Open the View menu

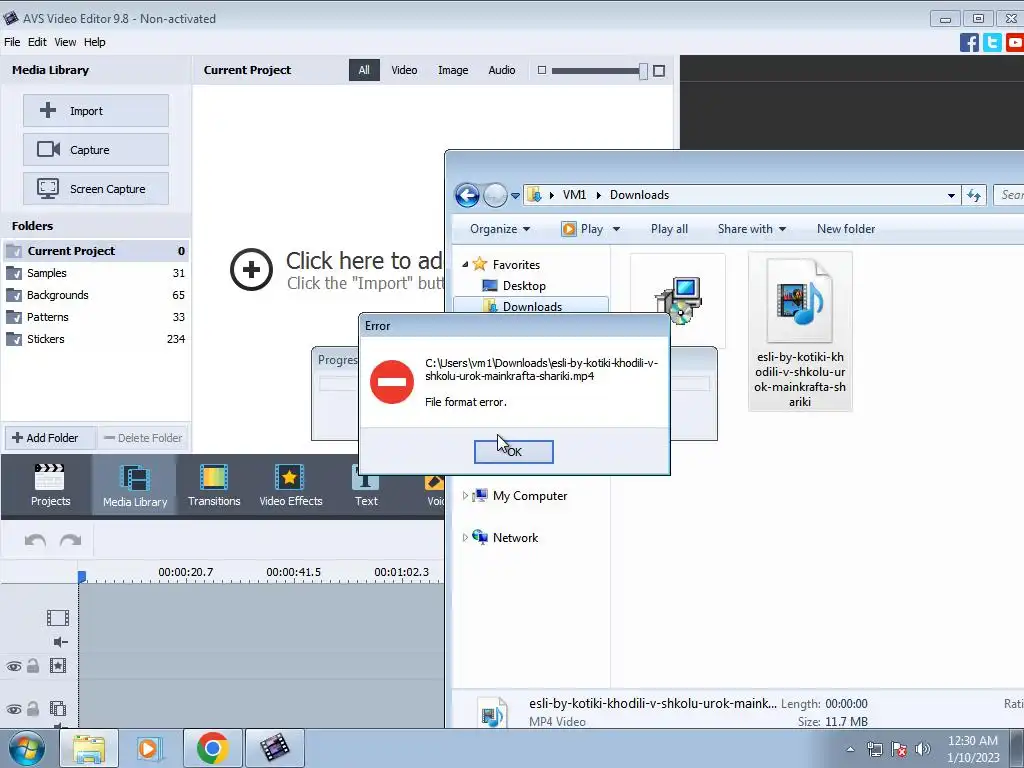click(65, 42)
